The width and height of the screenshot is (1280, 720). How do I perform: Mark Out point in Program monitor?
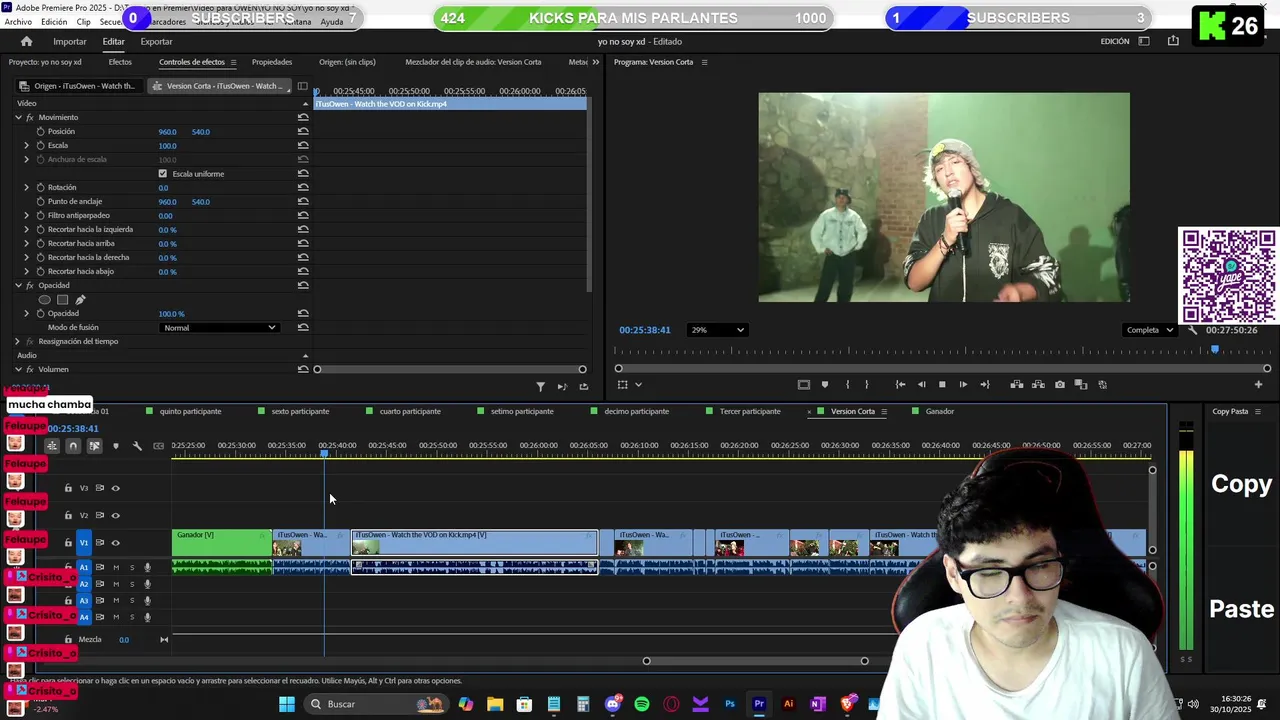pos(867,384)
